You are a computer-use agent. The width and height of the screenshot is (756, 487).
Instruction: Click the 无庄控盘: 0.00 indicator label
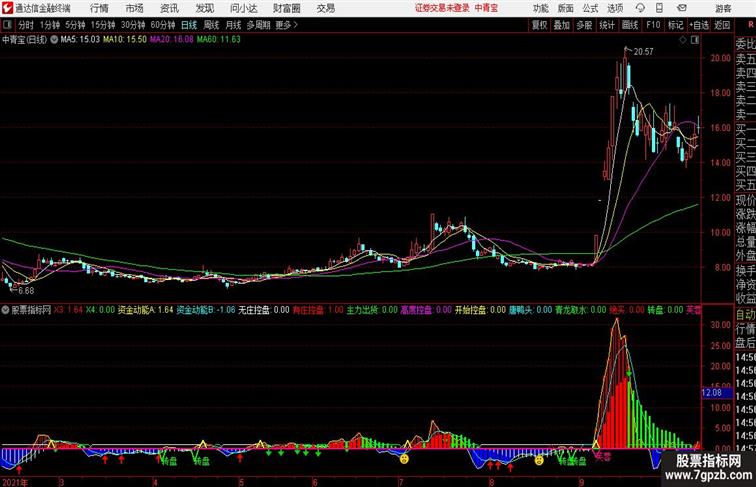tap(264, 310)
